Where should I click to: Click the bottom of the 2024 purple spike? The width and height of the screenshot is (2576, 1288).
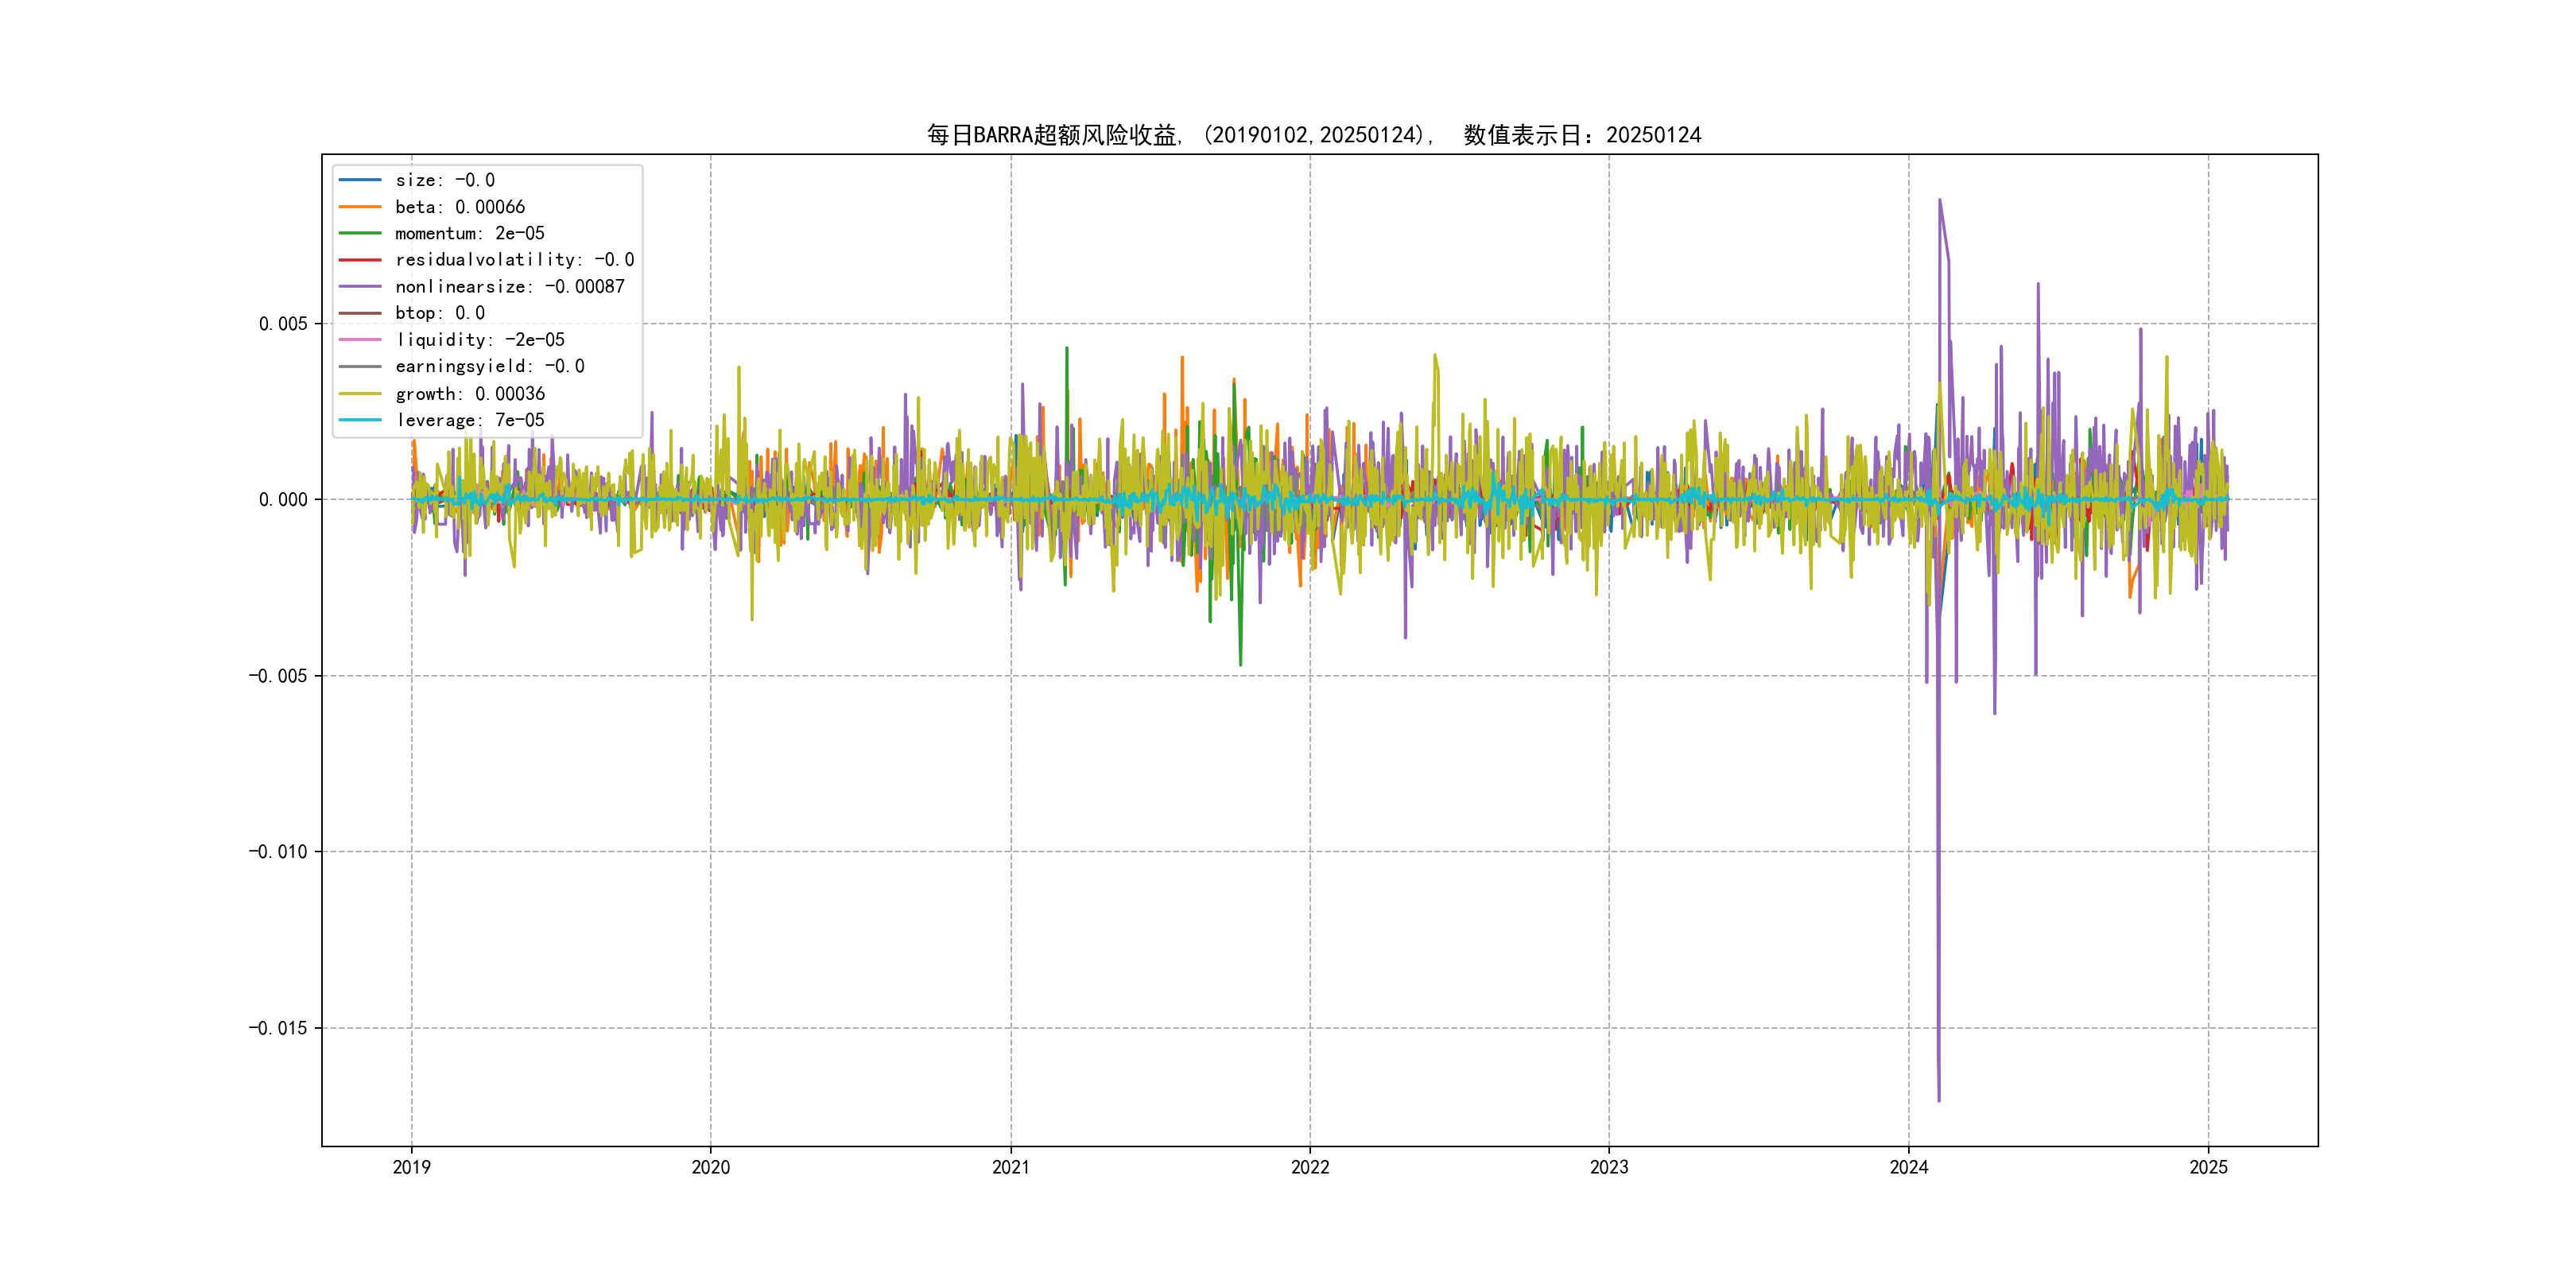1939,1098
